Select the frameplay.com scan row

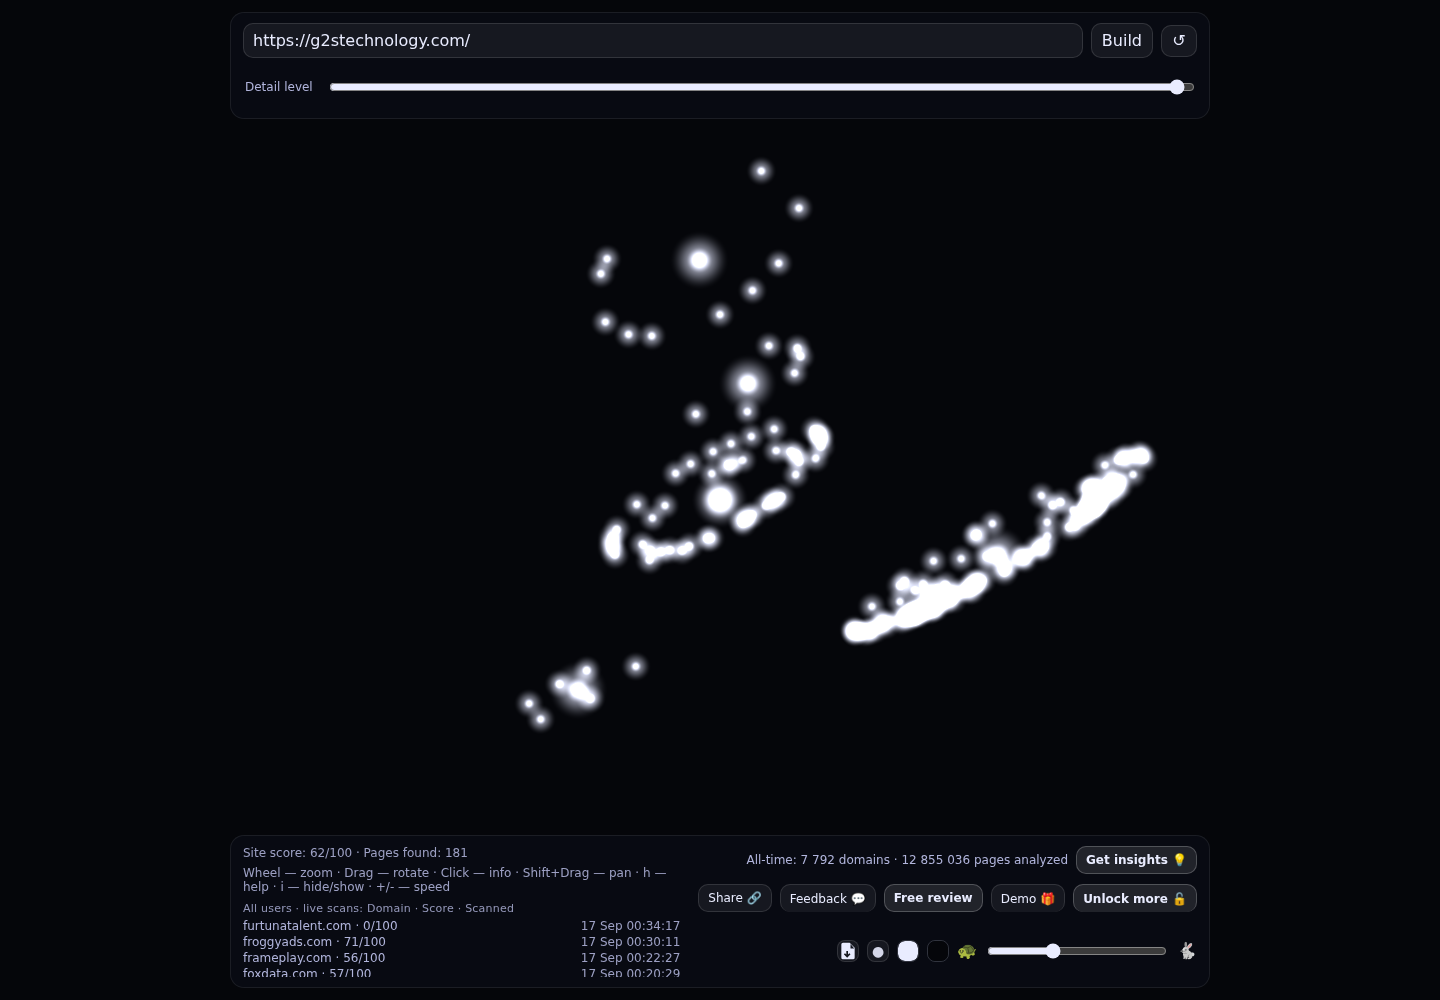[461, 958]
